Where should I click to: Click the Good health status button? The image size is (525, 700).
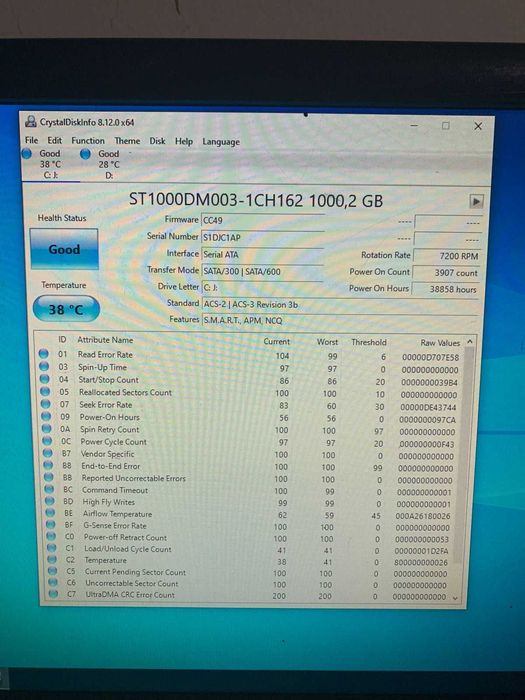coord(64,249)
